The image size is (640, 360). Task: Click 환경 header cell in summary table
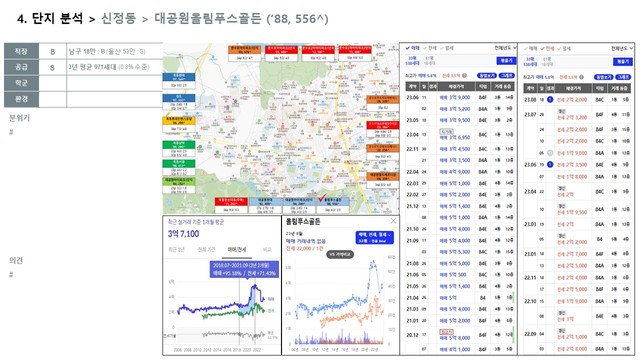tap(21, 99)
